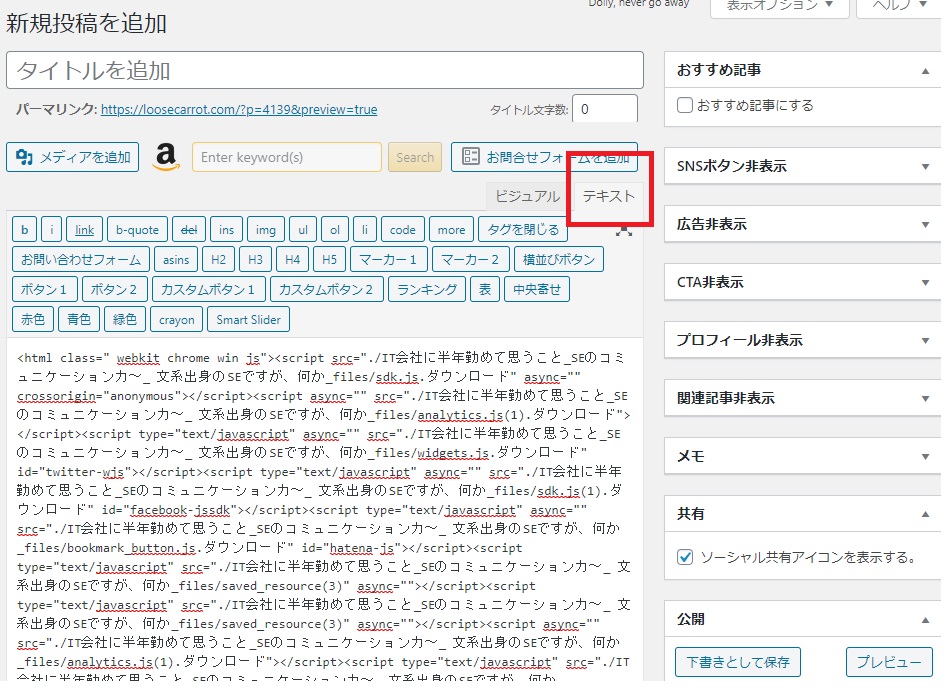This screenshot has height=688, width=944.
Task: Expand the 関連記事非表示 panel
Action: (925, 398)
